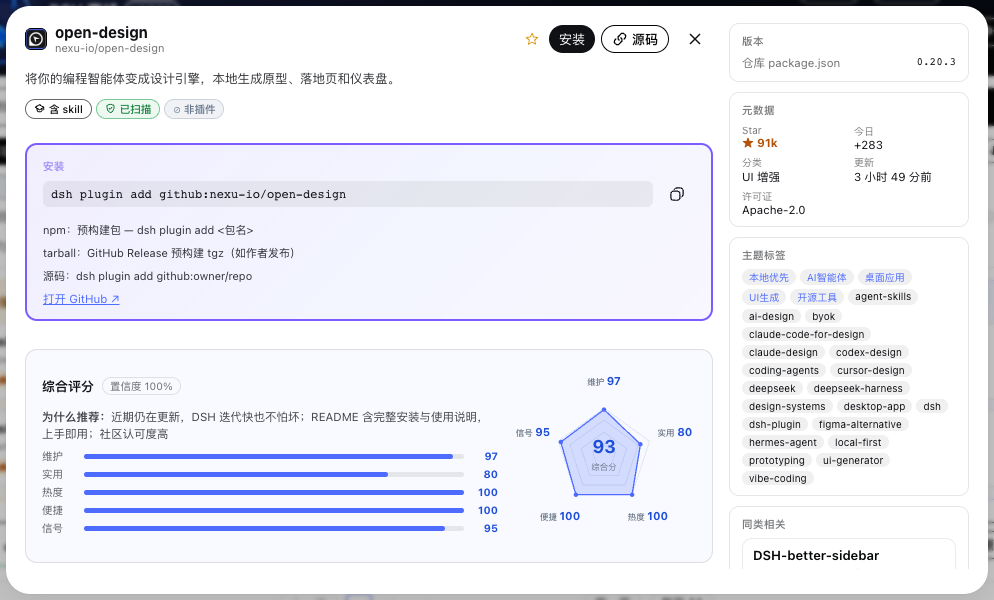Select the claude-code-for-design tag
994x600 pixels.
coord(806,334)
